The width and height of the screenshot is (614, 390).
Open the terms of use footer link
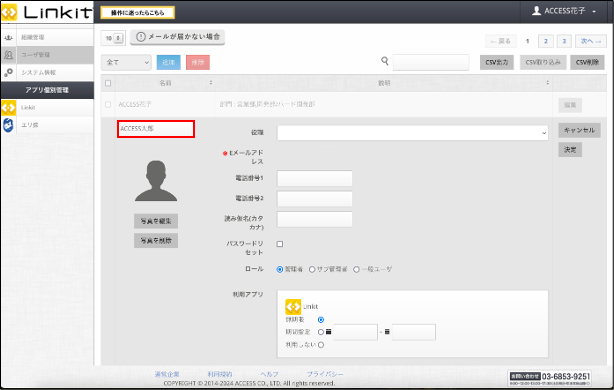point(220,374)
